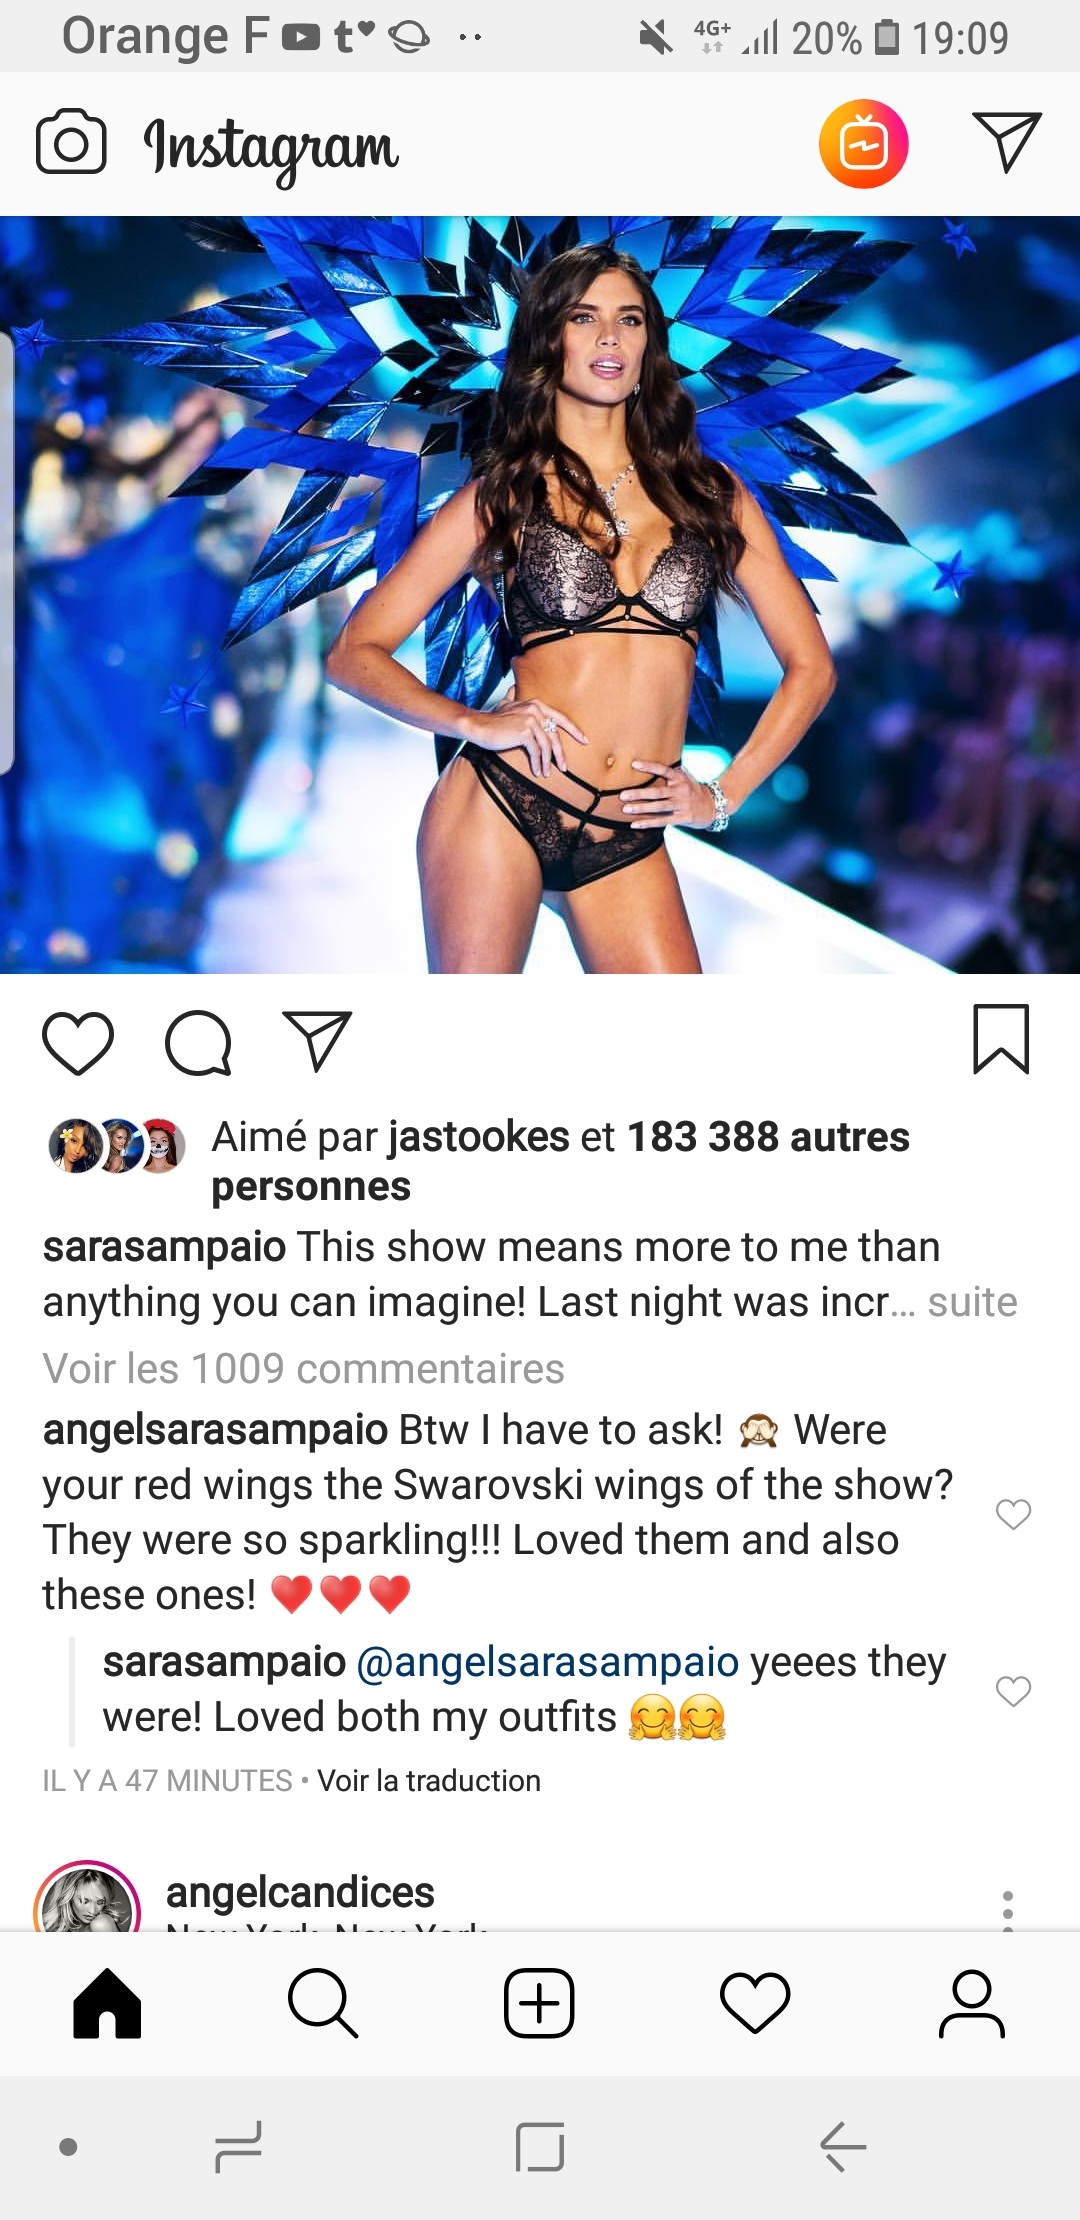Tap the comment bubble under the photo
Image resolution: width=1080 pixels, height=2220 pixels.
click(x=199, y=1043)
